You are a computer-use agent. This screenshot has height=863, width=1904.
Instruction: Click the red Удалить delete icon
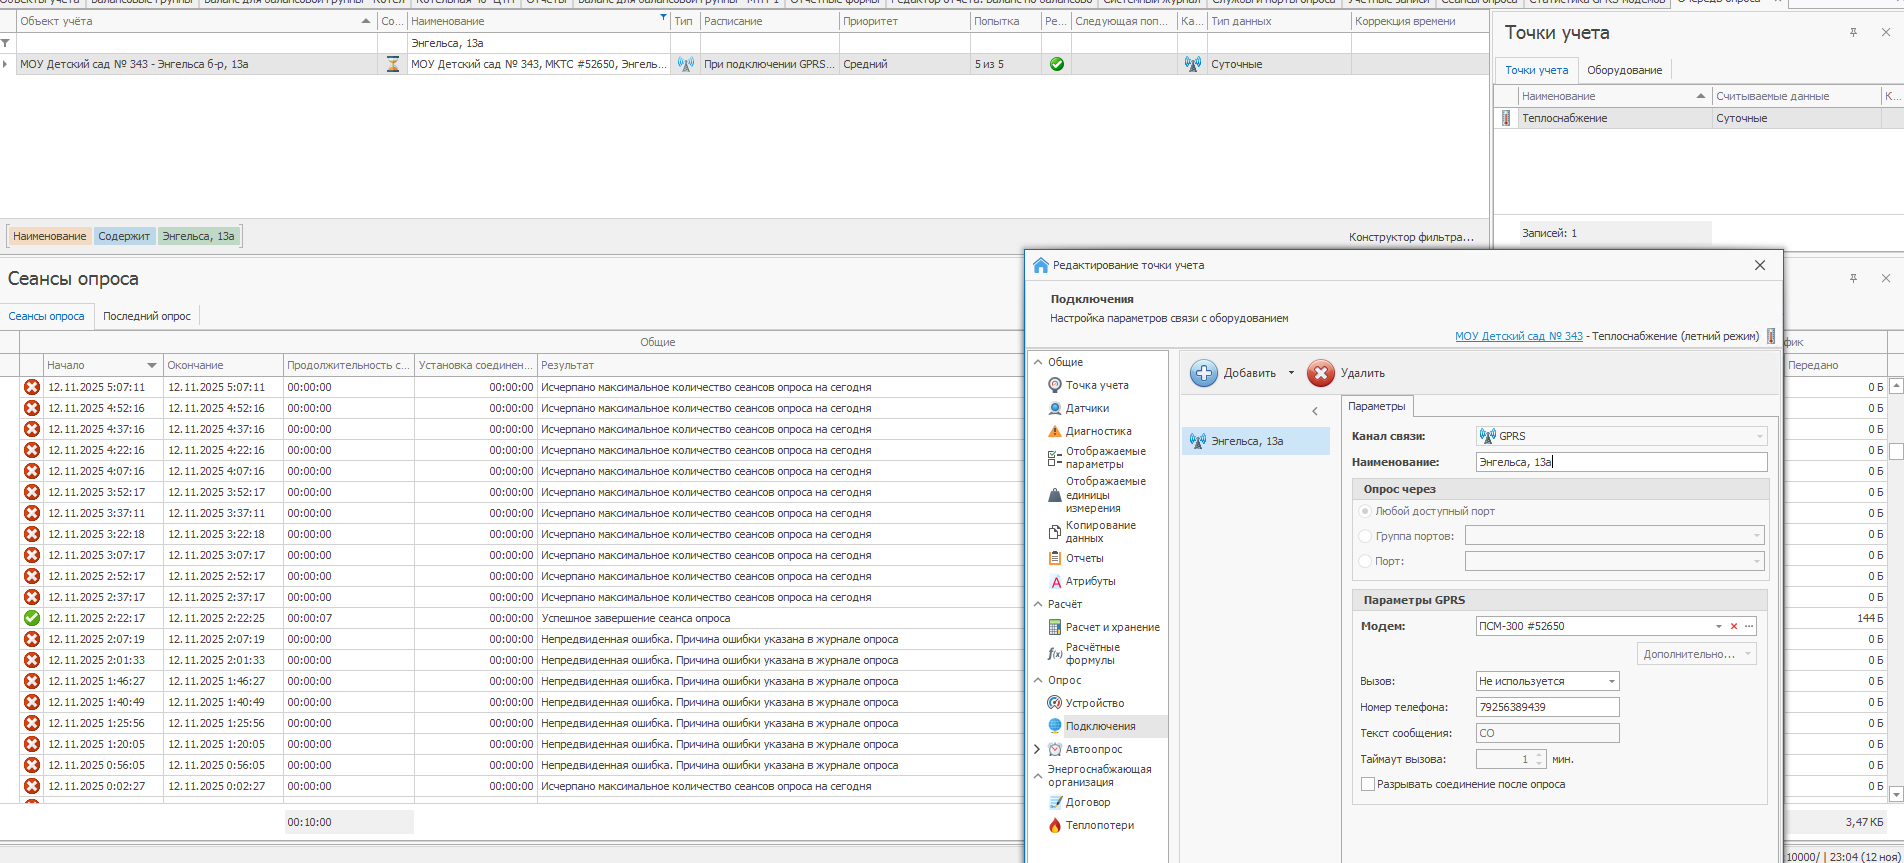point(1321,373)
